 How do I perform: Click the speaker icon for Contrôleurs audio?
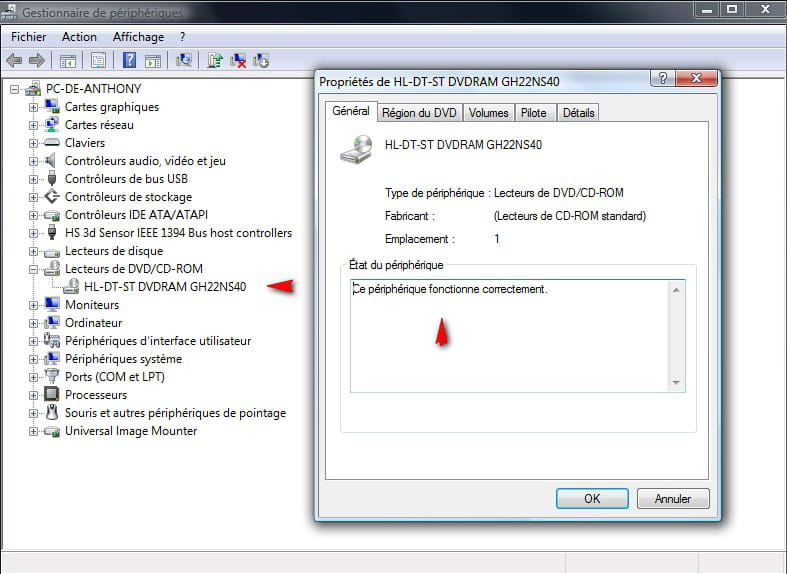pos(51,161)
